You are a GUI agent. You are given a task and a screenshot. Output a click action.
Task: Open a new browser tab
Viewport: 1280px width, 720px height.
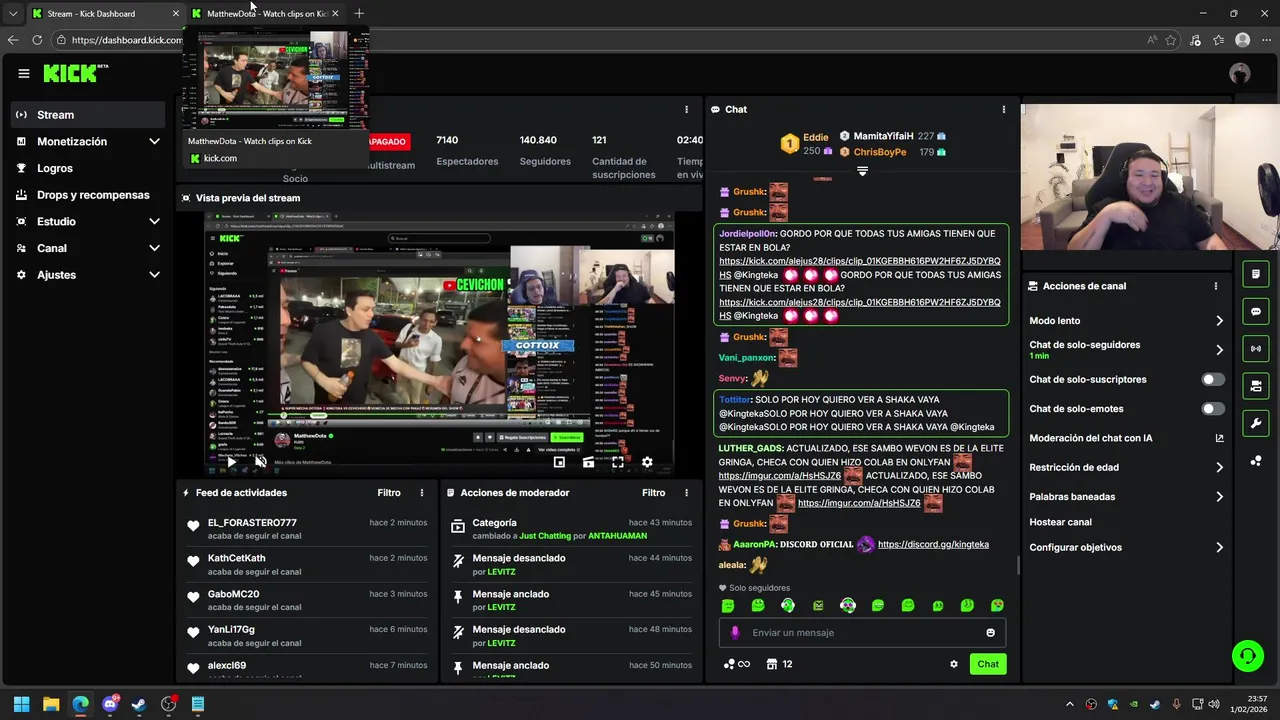click(359, 14)
